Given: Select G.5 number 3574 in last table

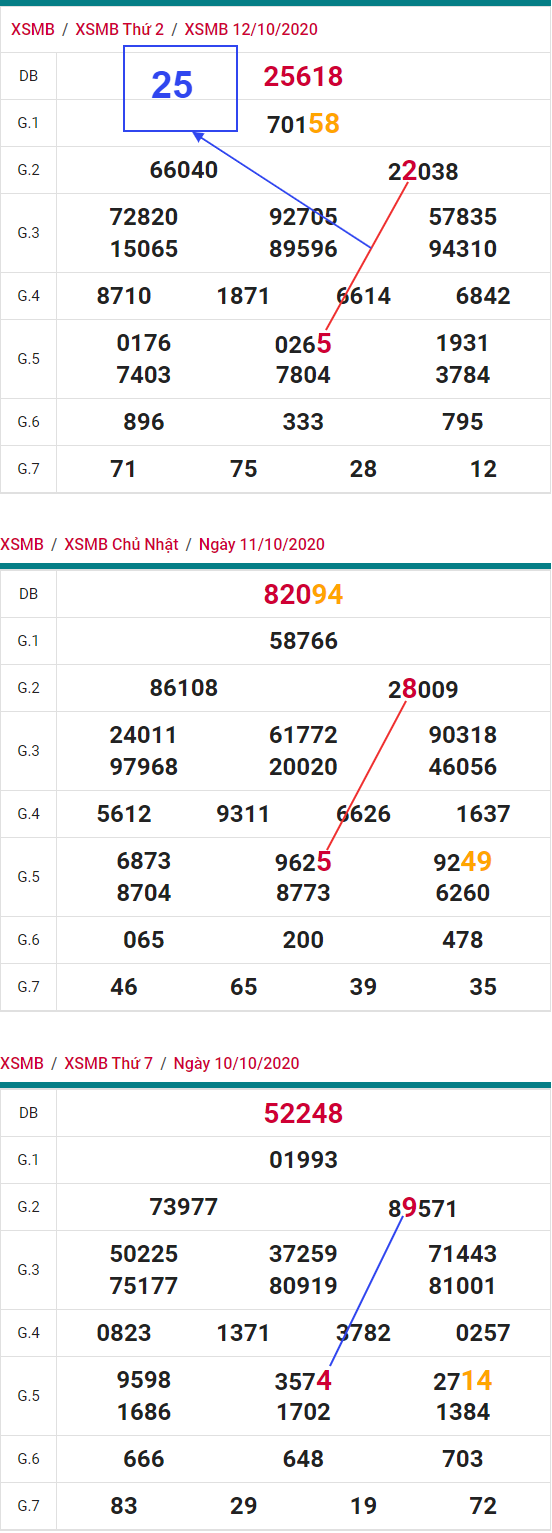Looking at the screenshot, I should click(x=303, y=1381).
